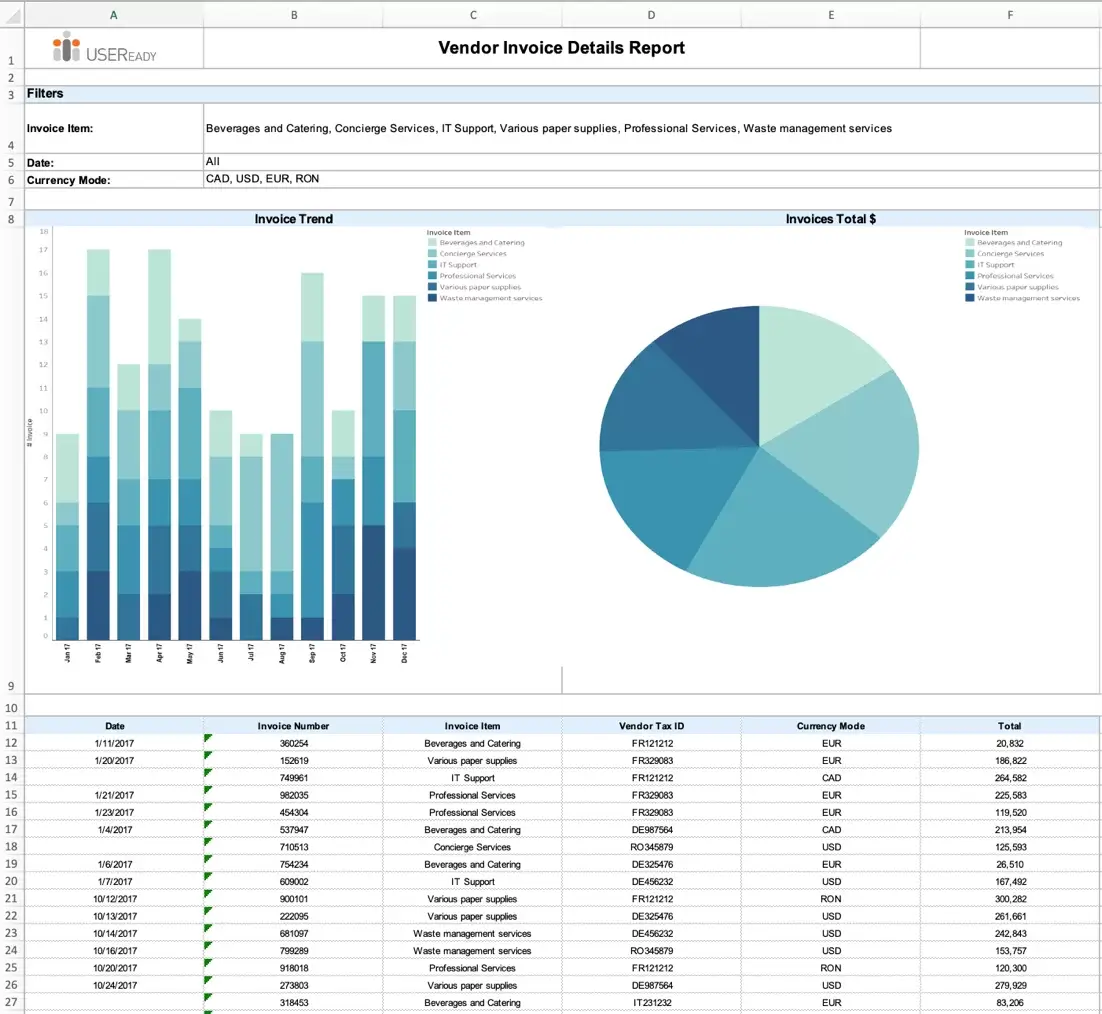The image size is (1102, 1014).
Task: Select the cell with total 300,282
Action: point(1010,899)
